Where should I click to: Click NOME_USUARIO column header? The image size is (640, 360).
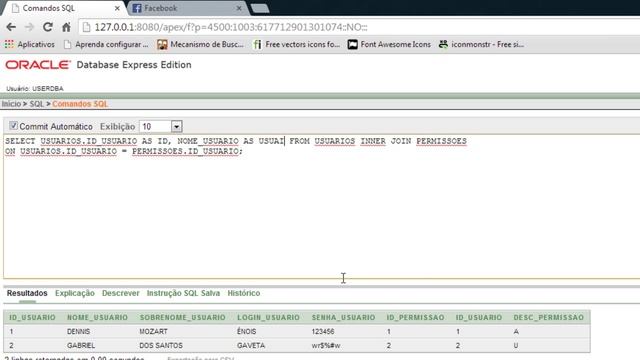(x=97, y=317)
